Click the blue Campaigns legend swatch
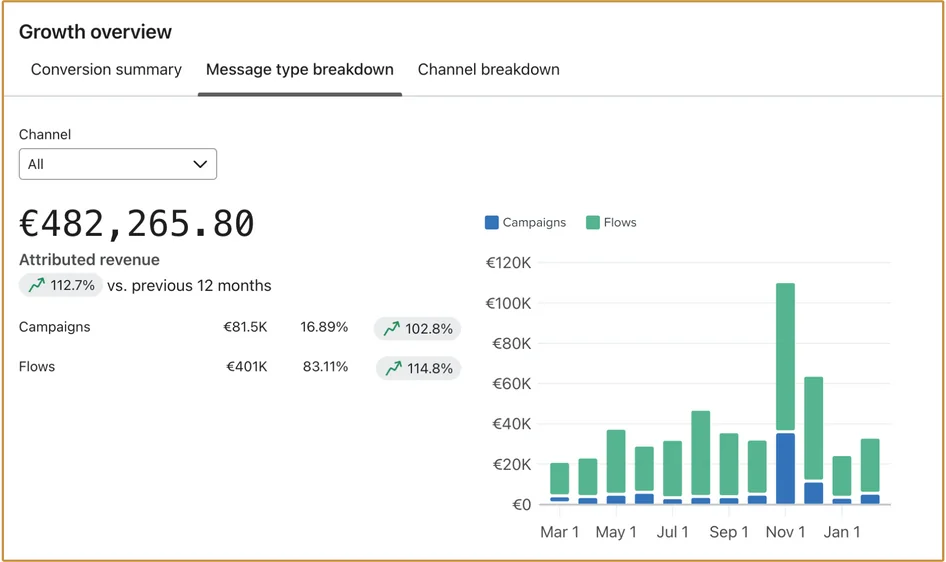This screenshot has height=562, width=946. point(492,223)
